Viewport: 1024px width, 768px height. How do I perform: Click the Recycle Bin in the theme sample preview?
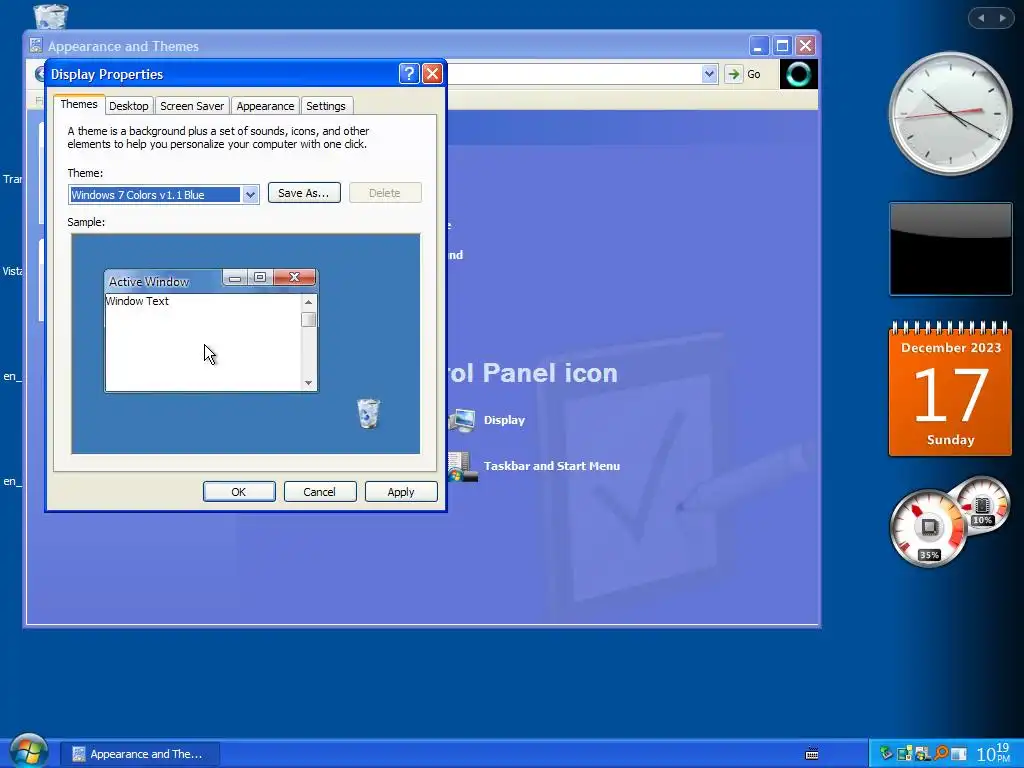[x=368, y=413]
